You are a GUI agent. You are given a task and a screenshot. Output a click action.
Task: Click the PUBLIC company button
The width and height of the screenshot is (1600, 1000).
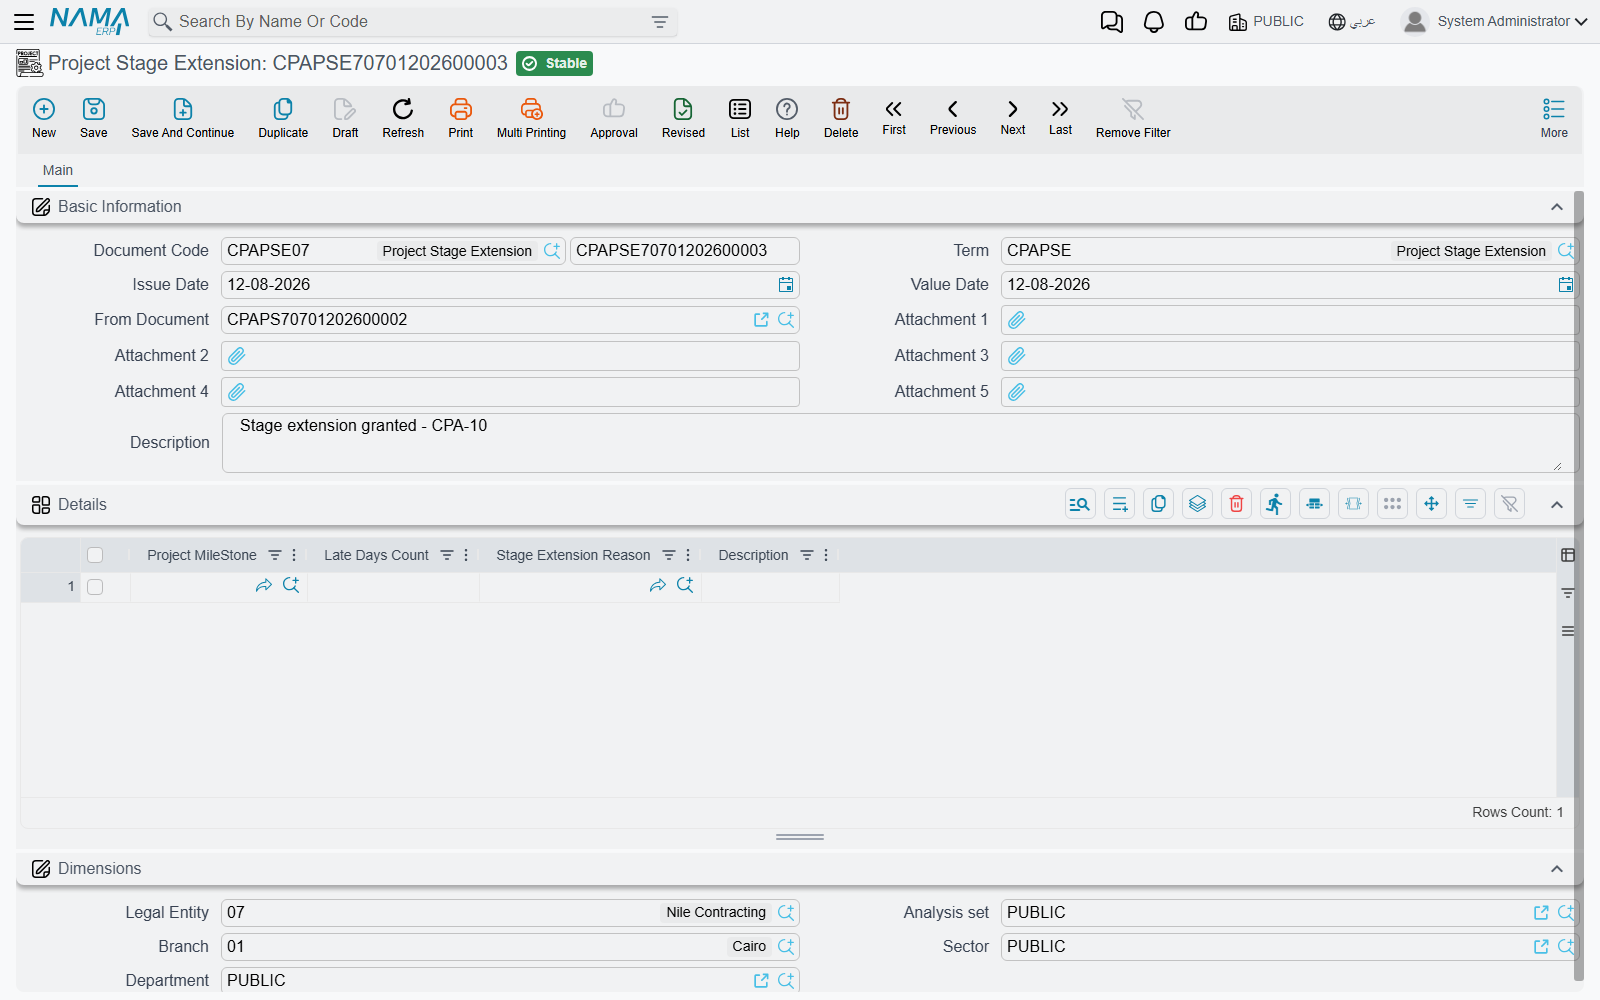pos(1266,22)
